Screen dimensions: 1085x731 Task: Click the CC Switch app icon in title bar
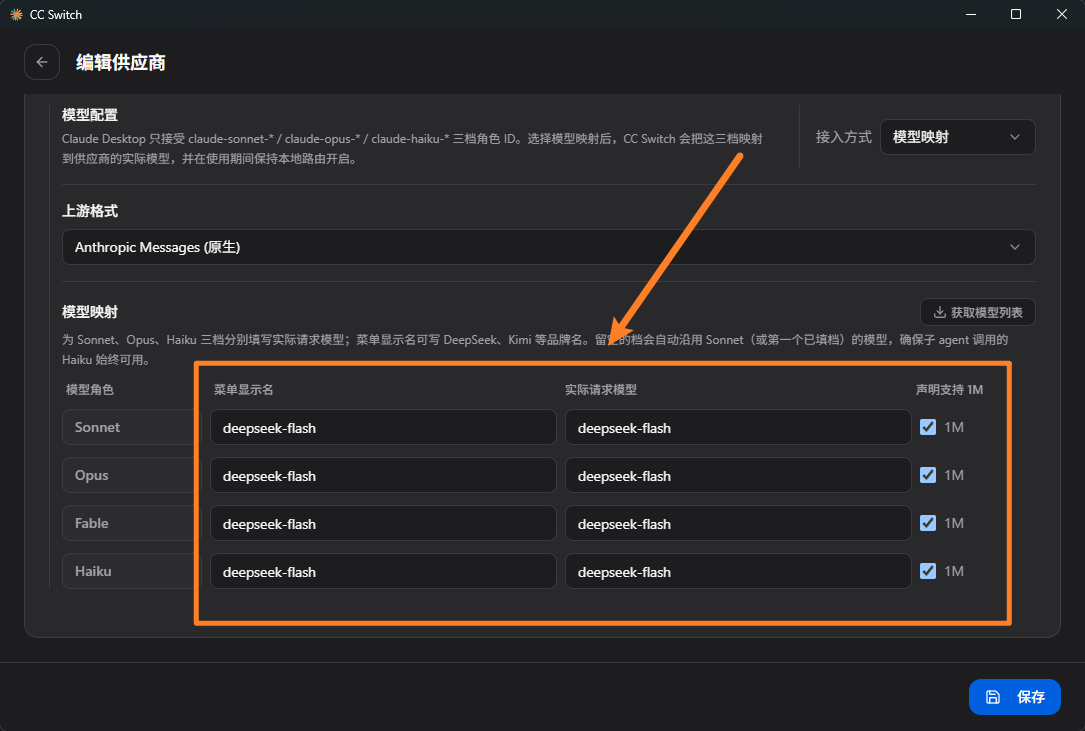pyautogui.click(x=16, y=15)
